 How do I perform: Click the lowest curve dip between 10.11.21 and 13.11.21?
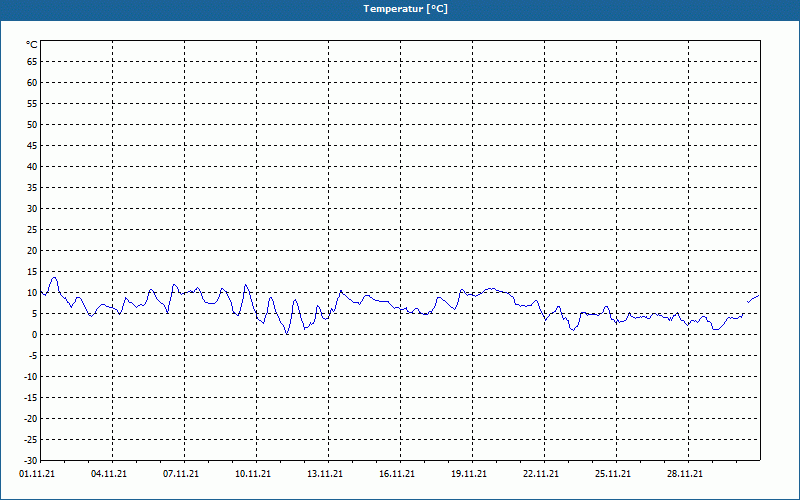[x=287, y=333]
